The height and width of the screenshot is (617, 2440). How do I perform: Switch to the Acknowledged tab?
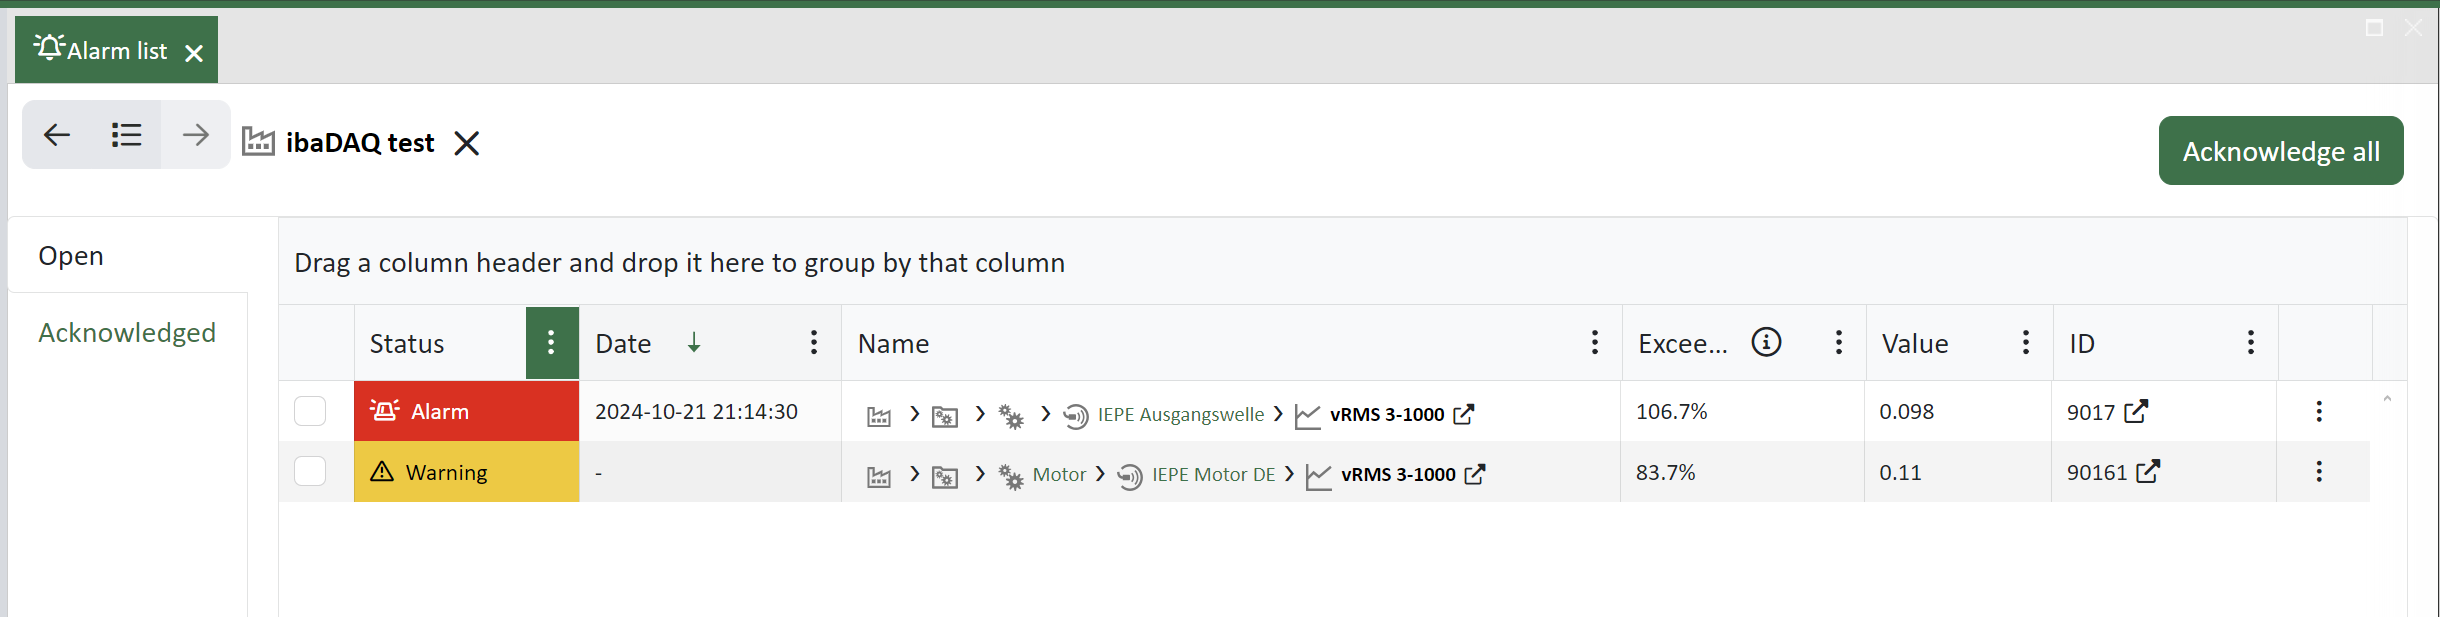(x=127, y=333)
